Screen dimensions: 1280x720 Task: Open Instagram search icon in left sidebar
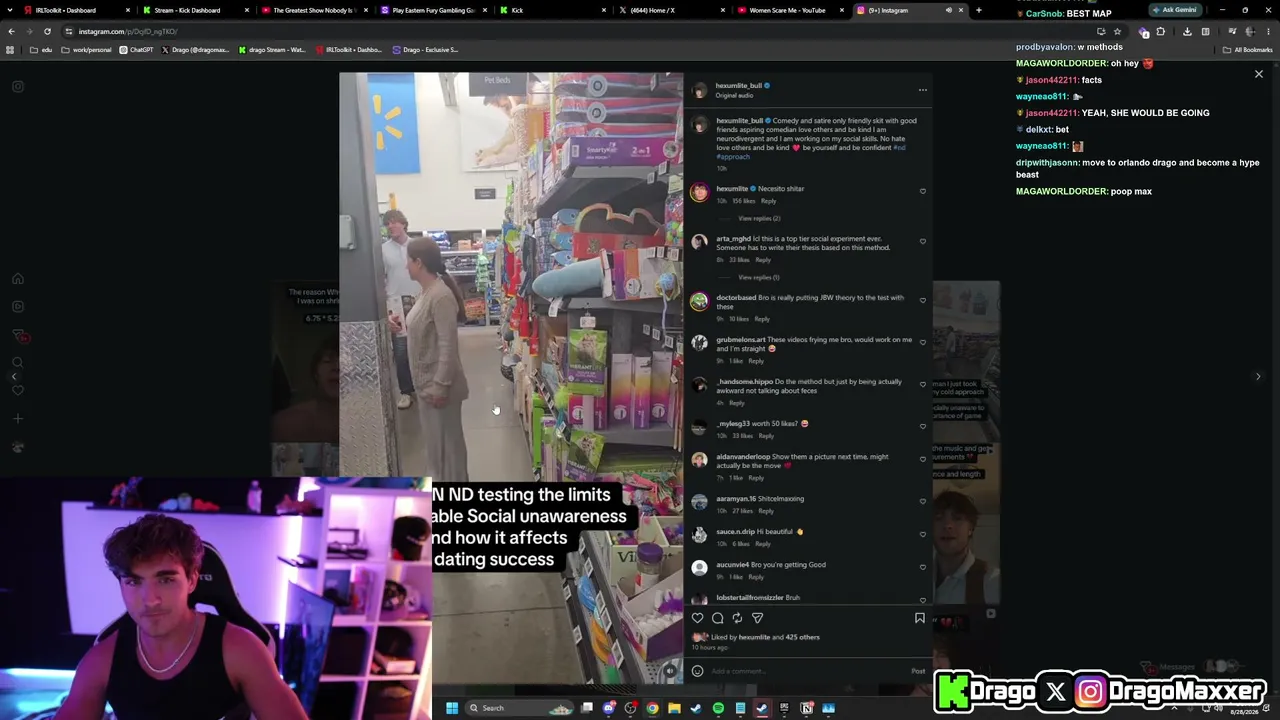coord(17,363)
